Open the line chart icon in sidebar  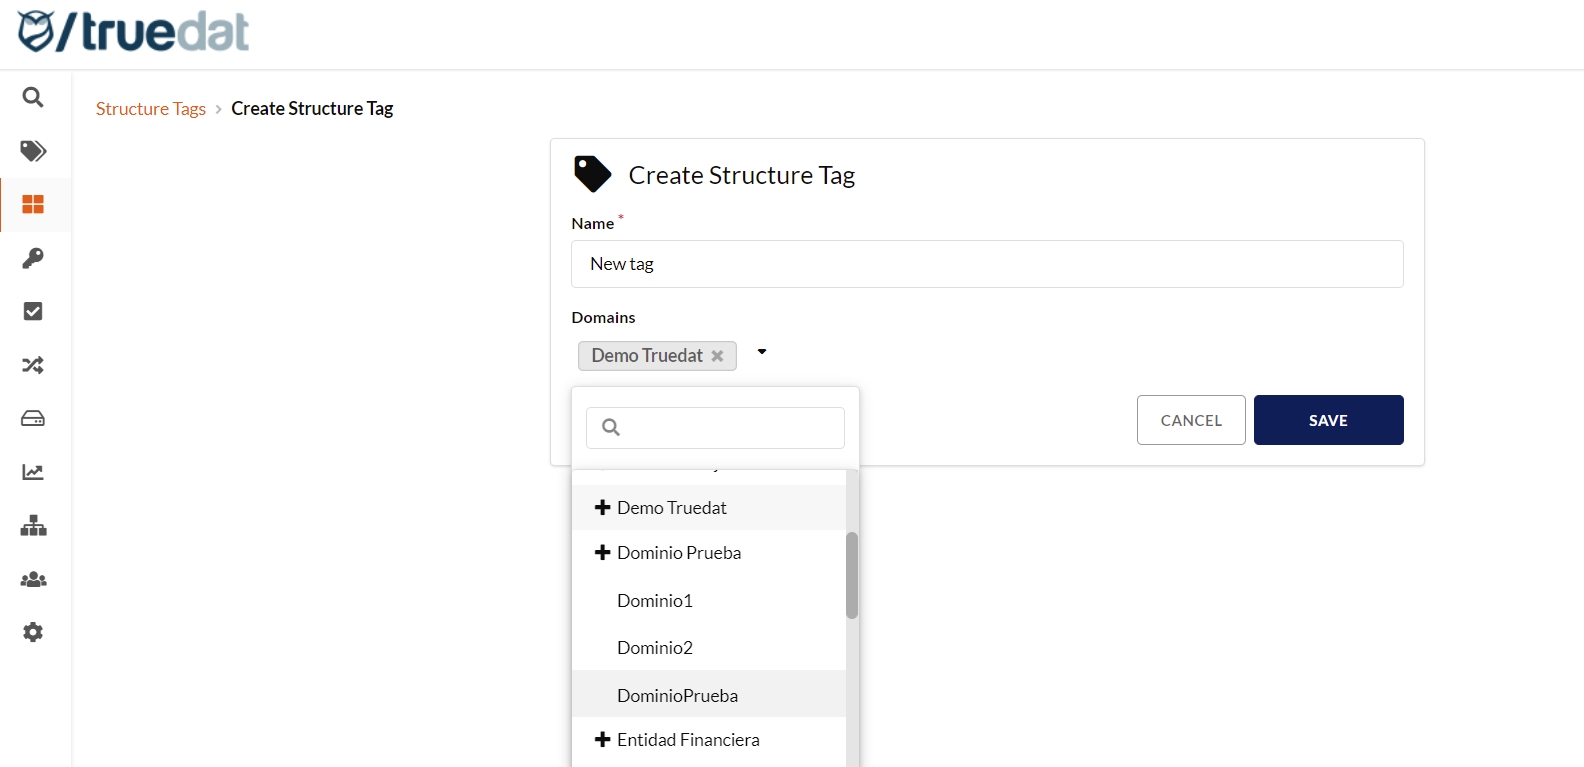click(33, 472)
